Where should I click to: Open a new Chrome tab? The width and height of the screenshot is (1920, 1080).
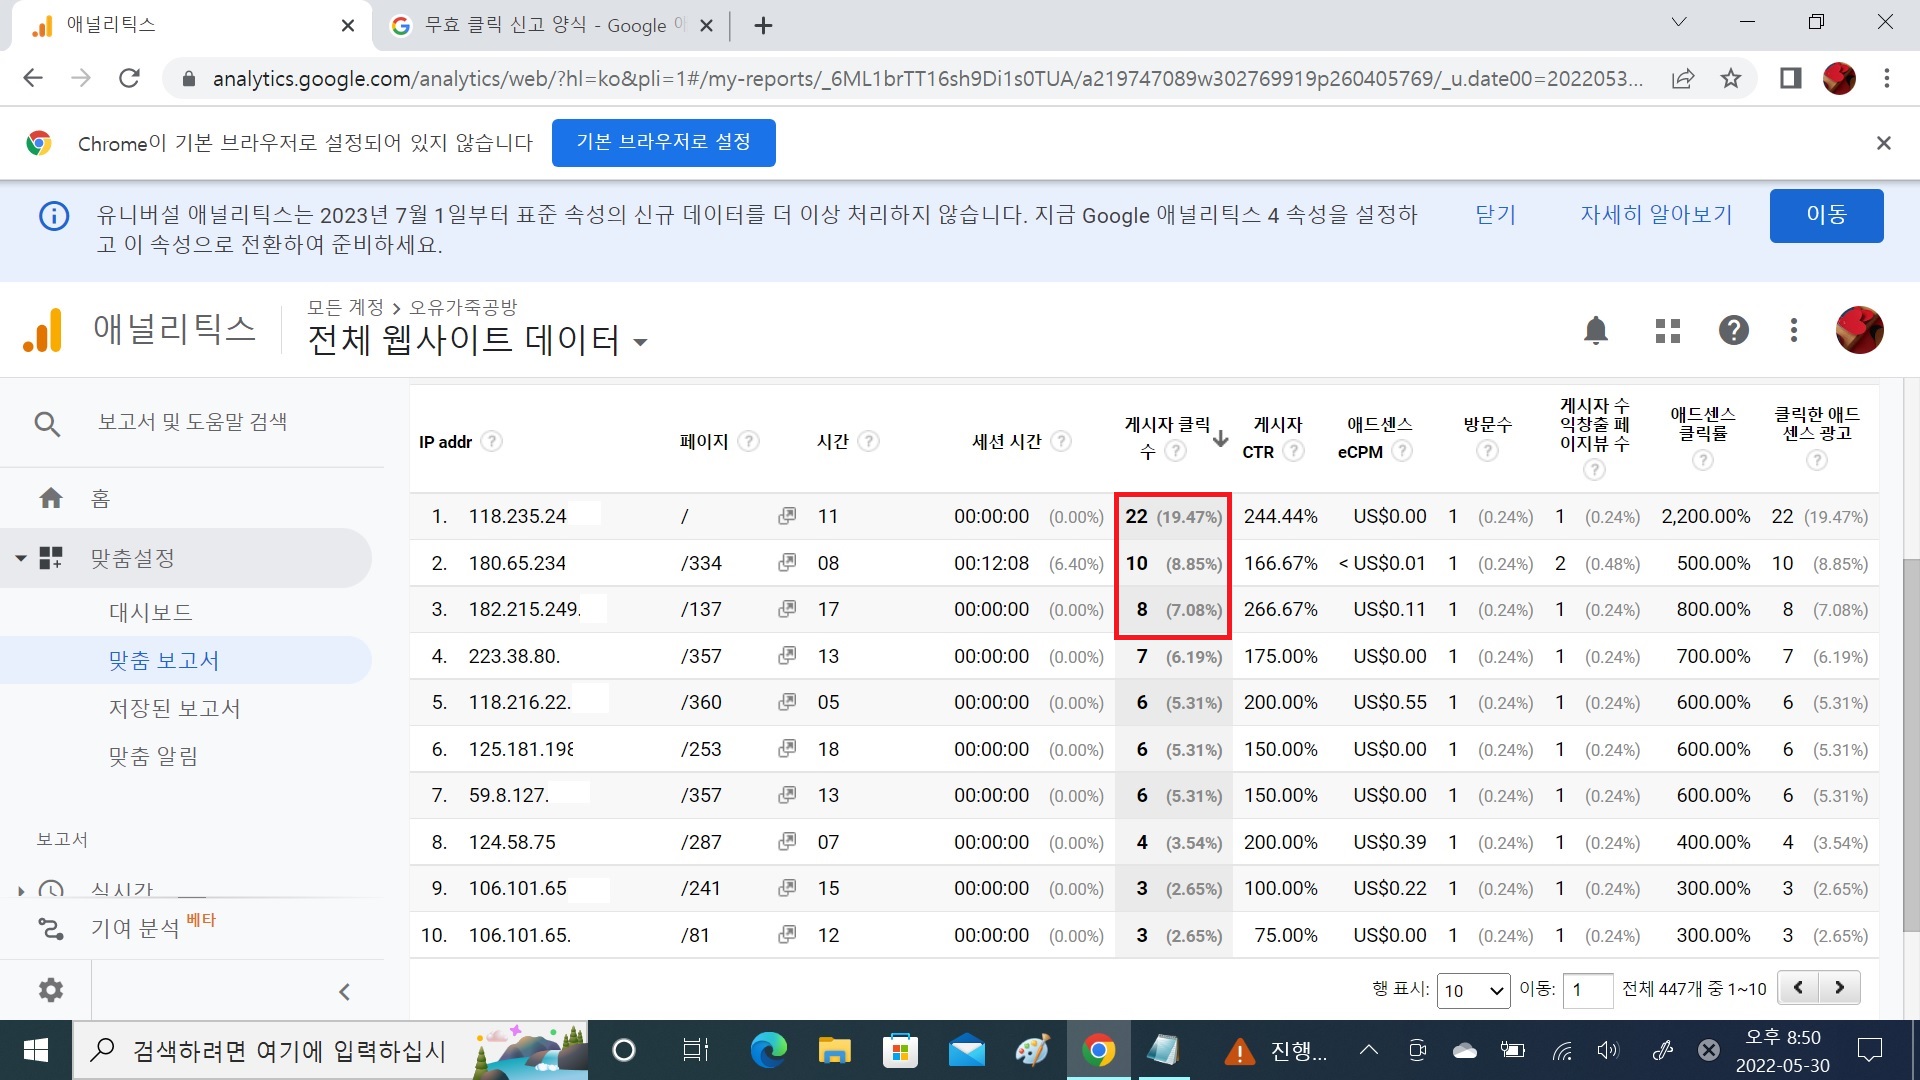763,25
